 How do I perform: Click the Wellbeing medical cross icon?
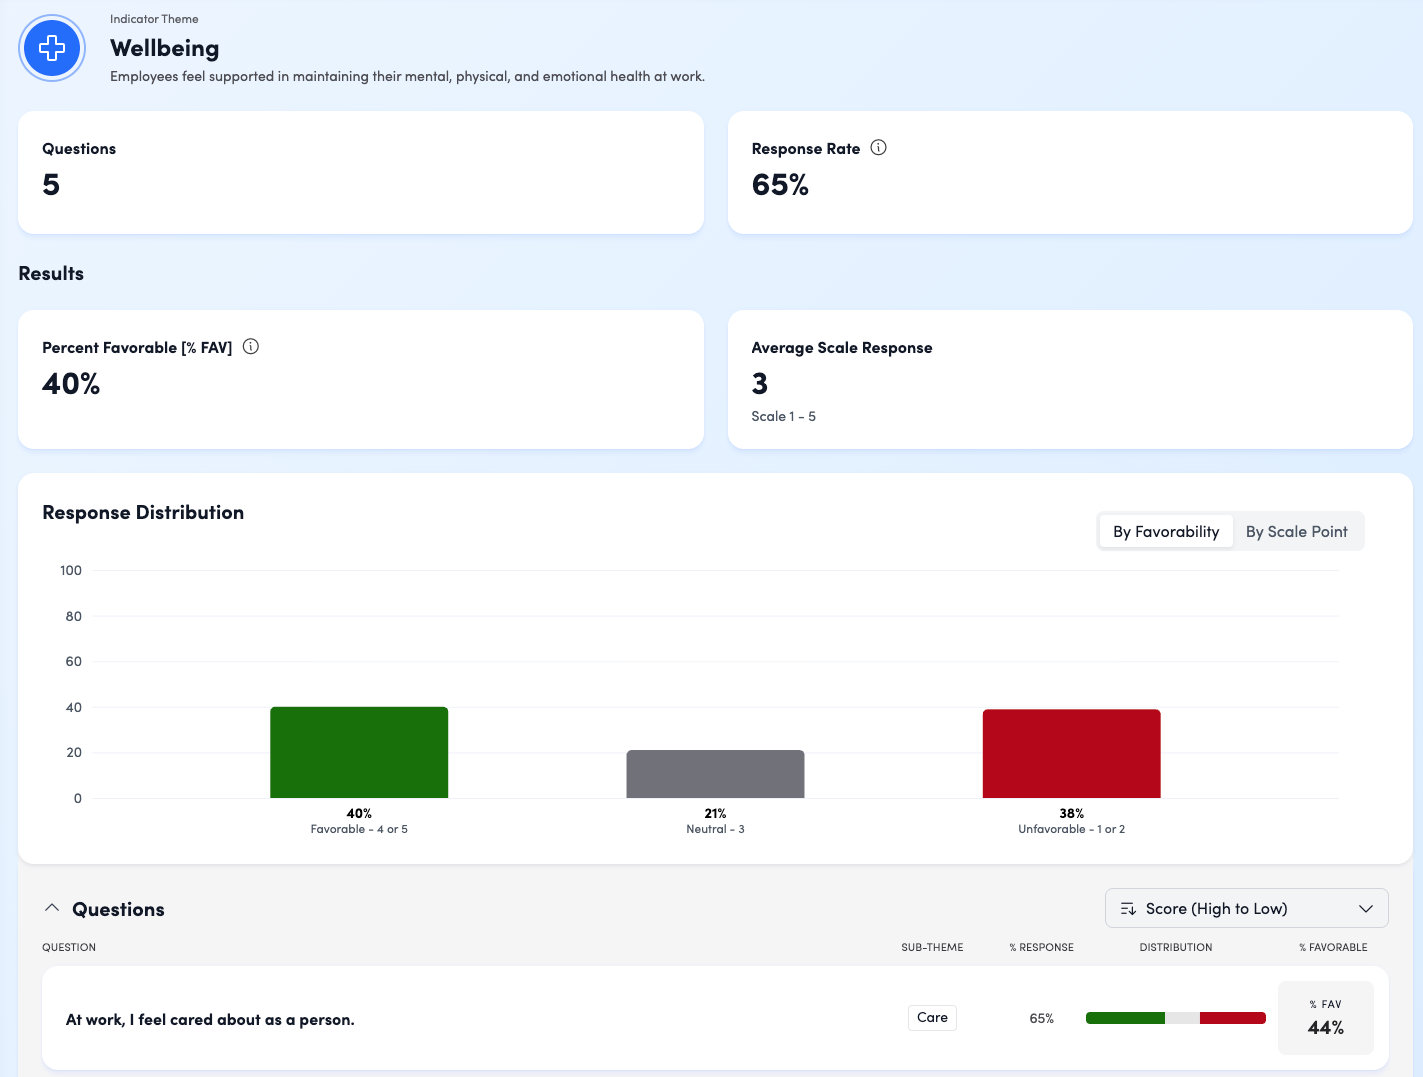[x=52, y=48]
